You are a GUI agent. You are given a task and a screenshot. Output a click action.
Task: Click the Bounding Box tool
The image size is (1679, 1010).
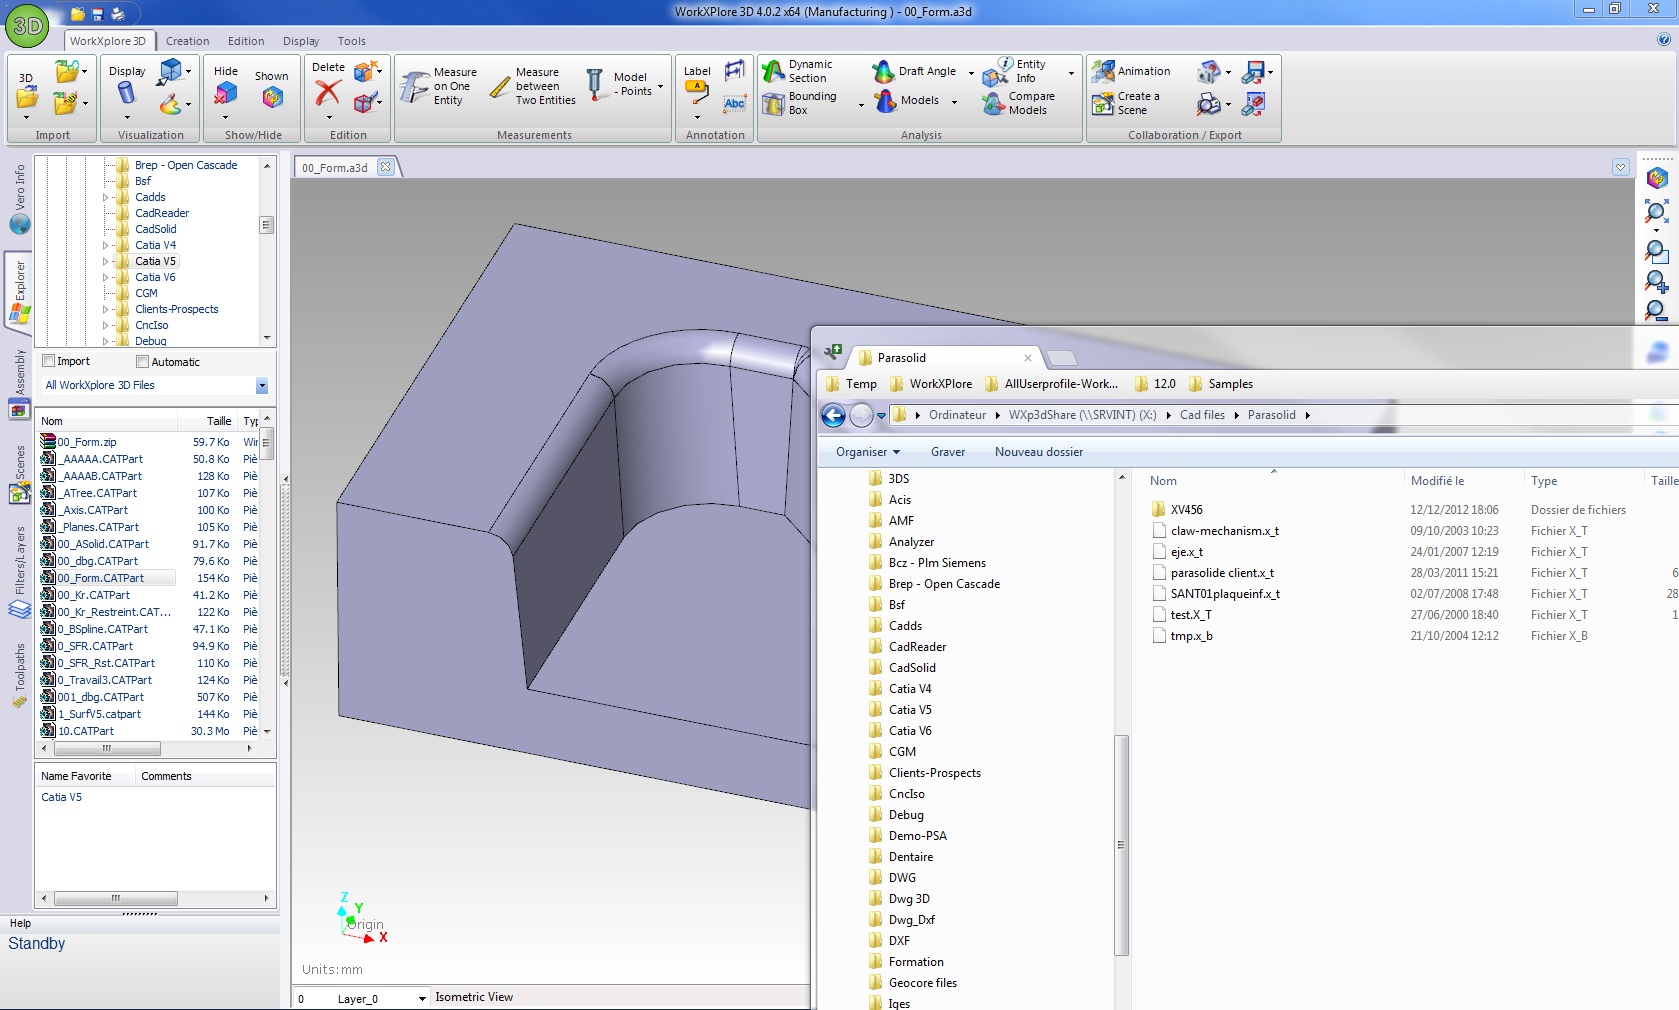click(773, 104)
